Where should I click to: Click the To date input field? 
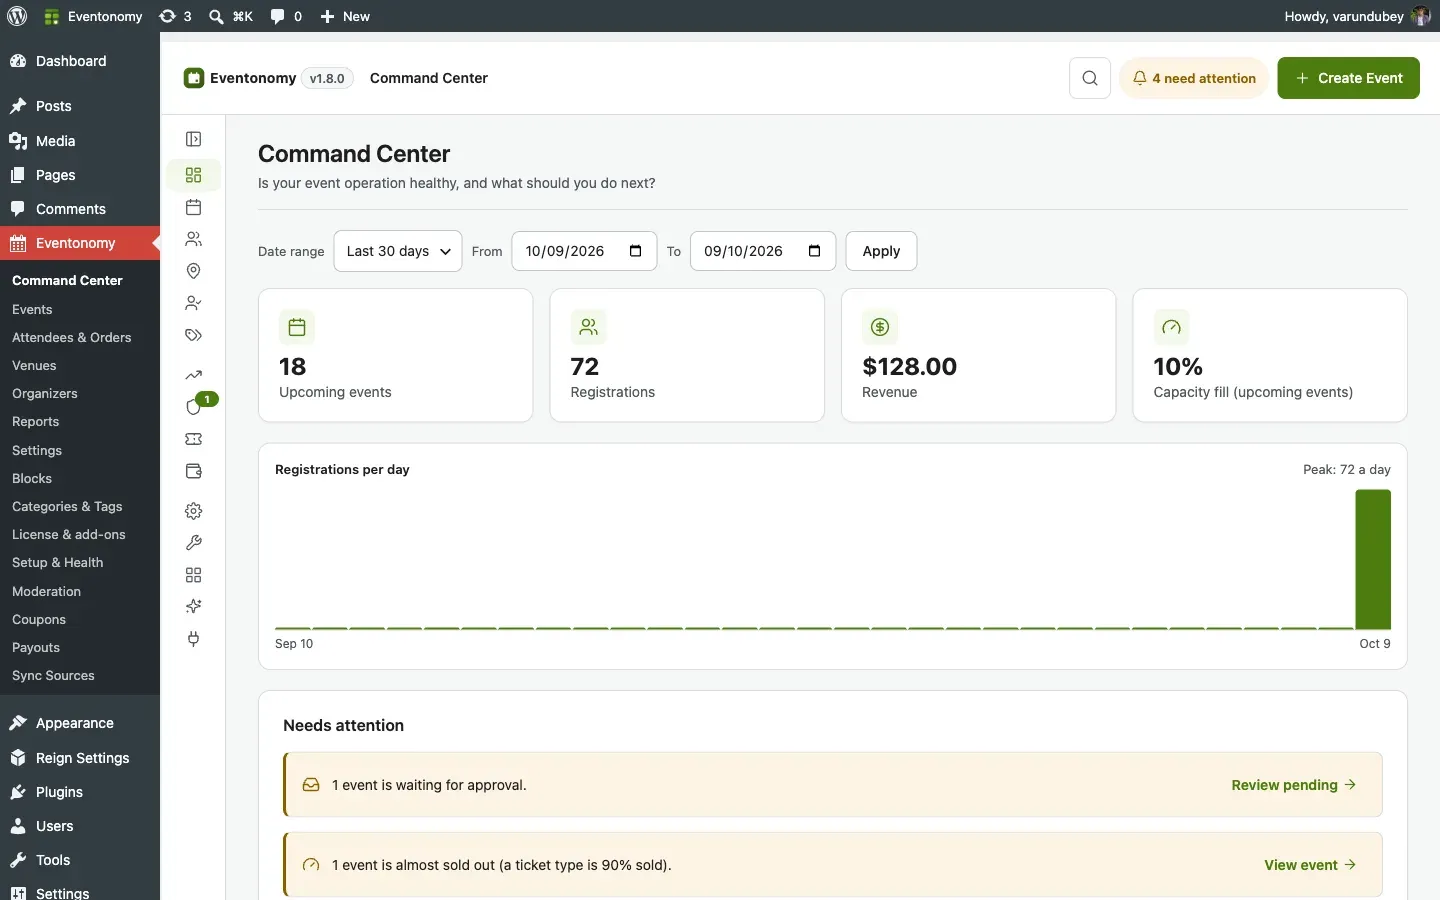click(x=763, y=251)
